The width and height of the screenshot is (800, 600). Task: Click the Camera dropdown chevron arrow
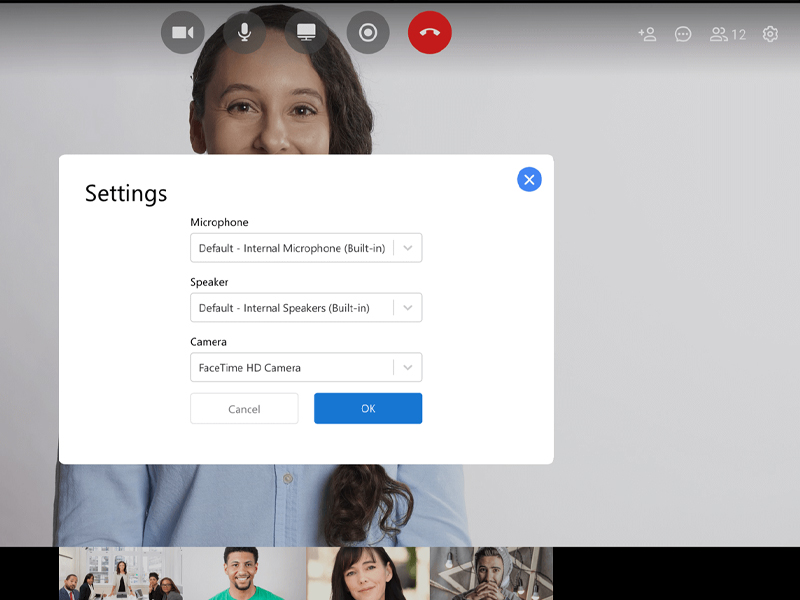408,367
